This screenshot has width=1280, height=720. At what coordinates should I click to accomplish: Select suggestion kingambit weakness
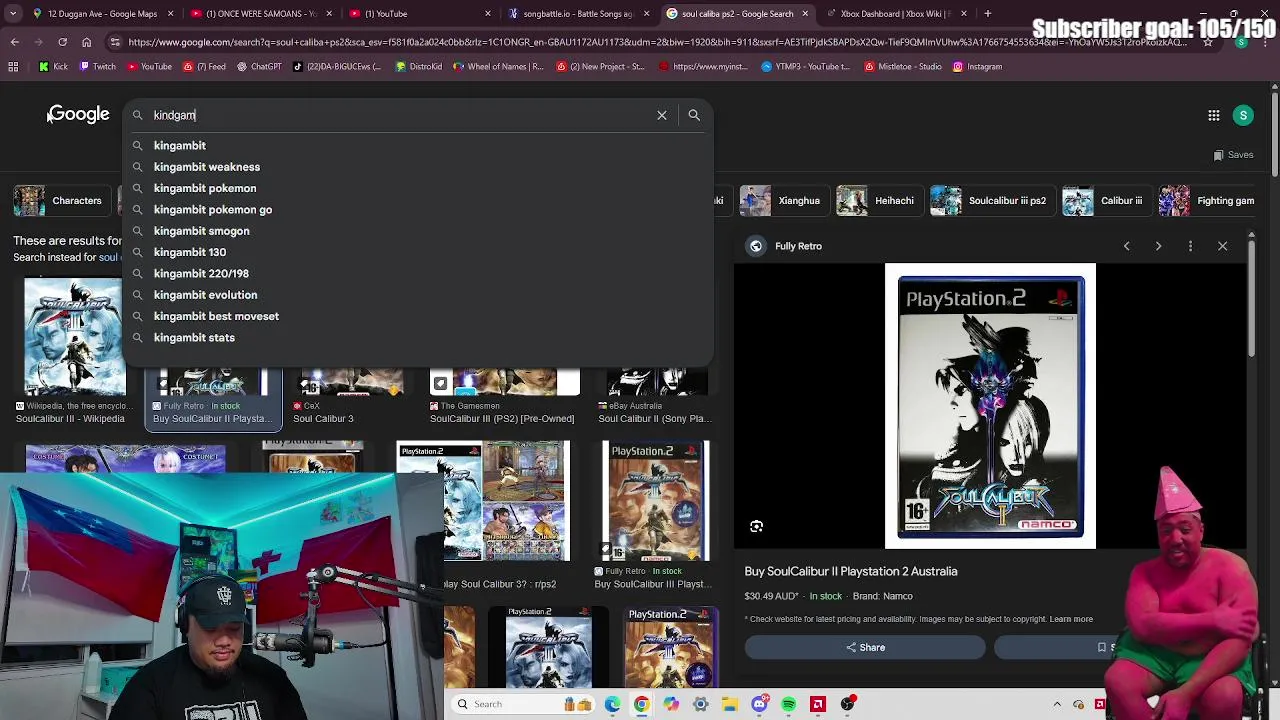[x=207, y=167]
